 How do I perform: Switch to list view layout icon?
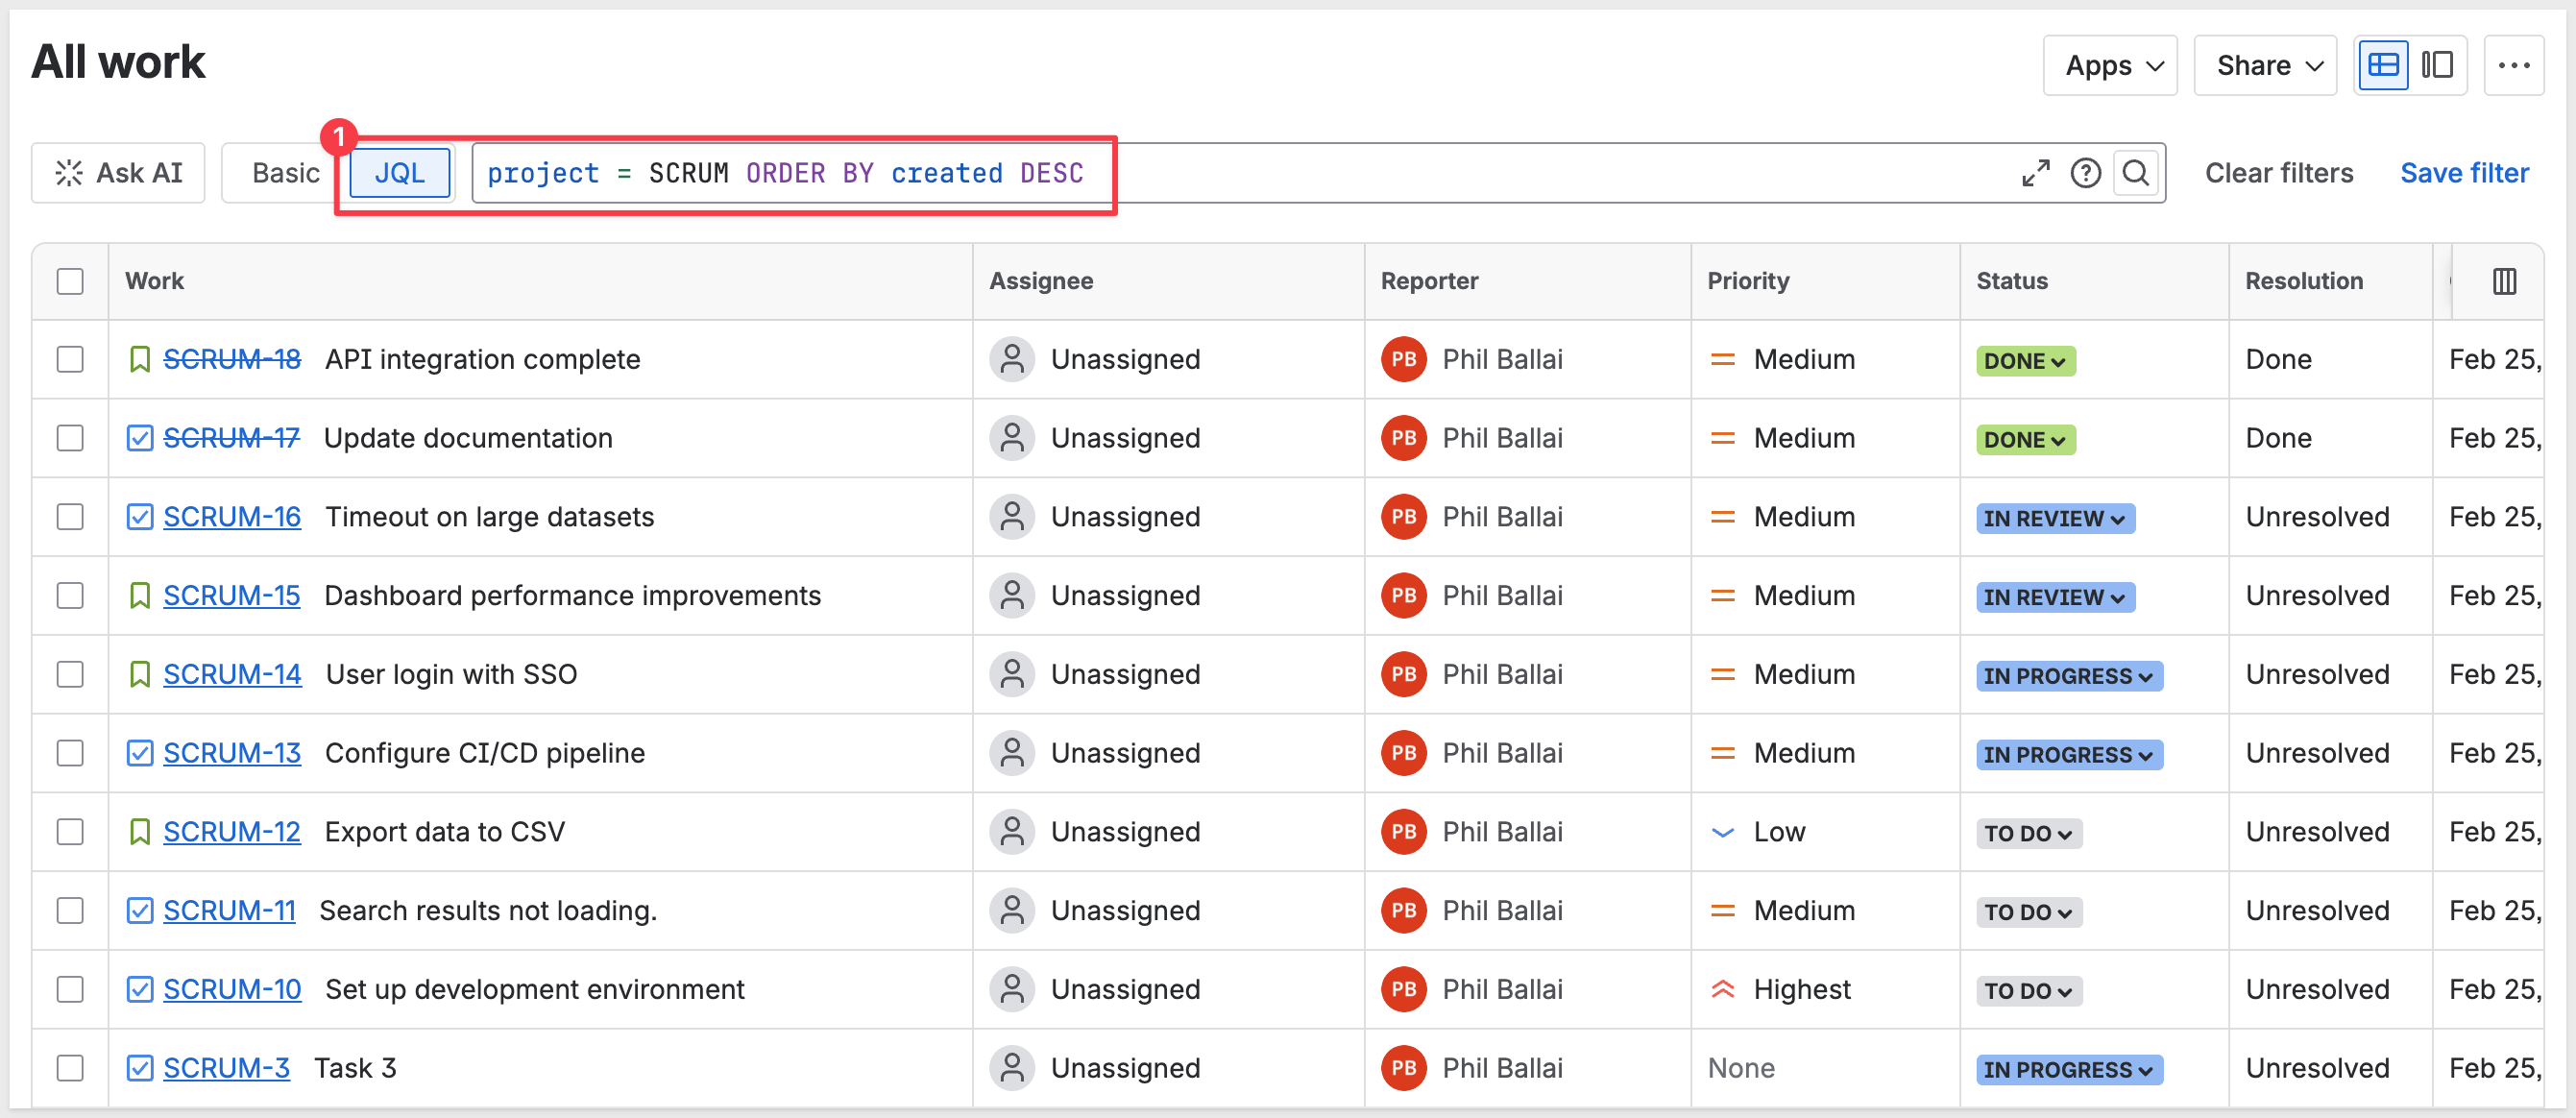coord(2383,66)
